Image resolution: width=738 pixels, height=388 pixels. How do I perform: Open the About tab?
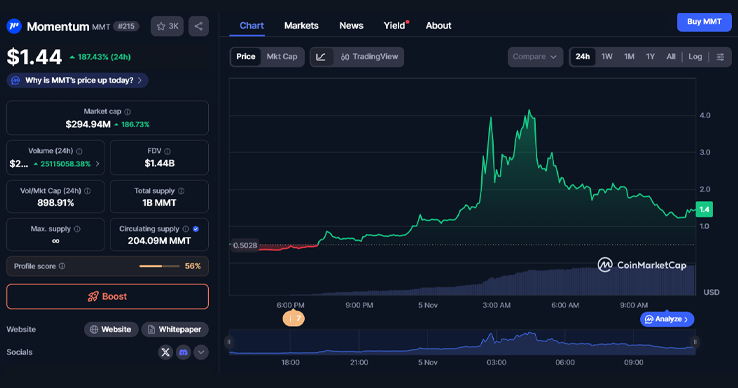pyautogui.click(x=438, y=26)
